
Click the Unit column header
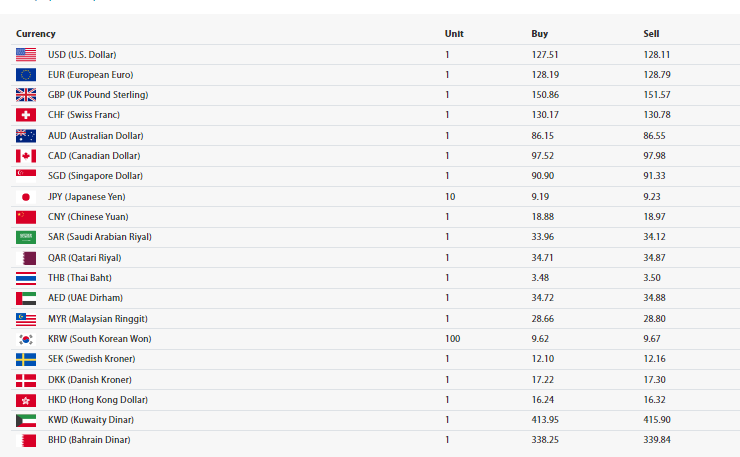point(454,34)
